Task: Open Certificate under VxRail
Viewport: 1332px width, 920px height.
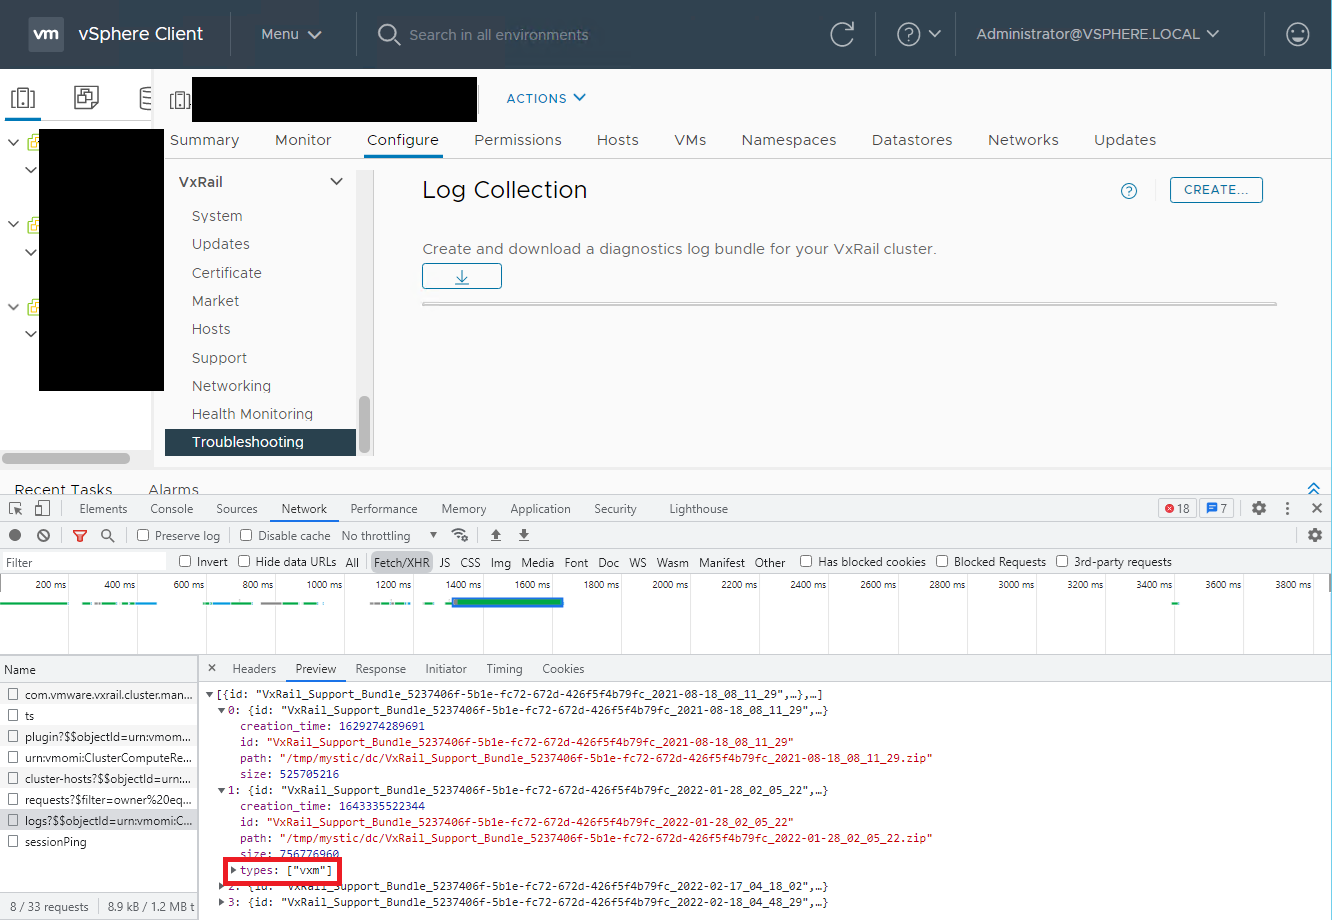Action: (227, 273)
